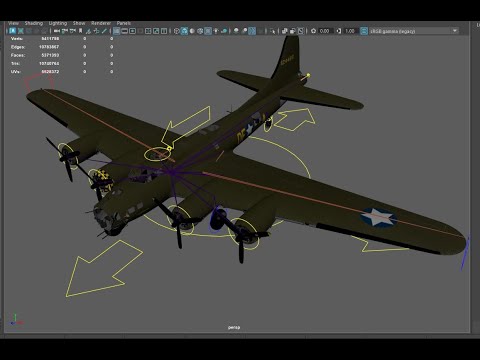Open camera Bookmarks from toolbar icon
480x360 pixels.
[x=80, y=31]
